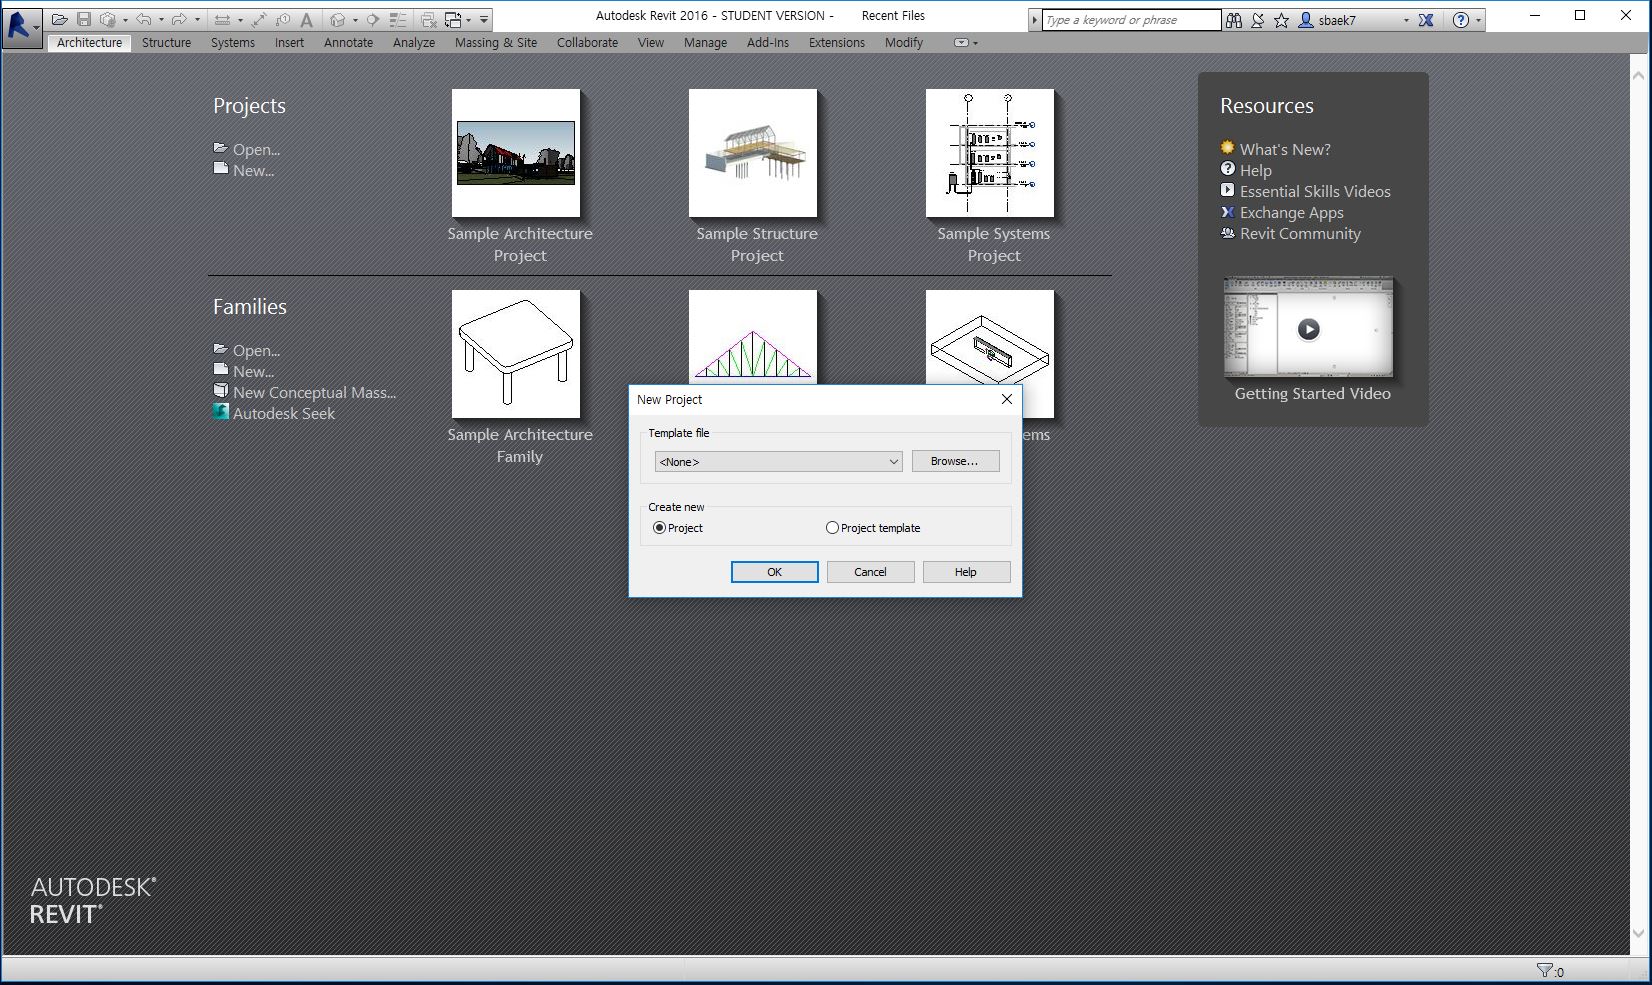Viewport: 1652px width, 985px height.
Task: Click the Save disk icon
Action: pos(84,19)
